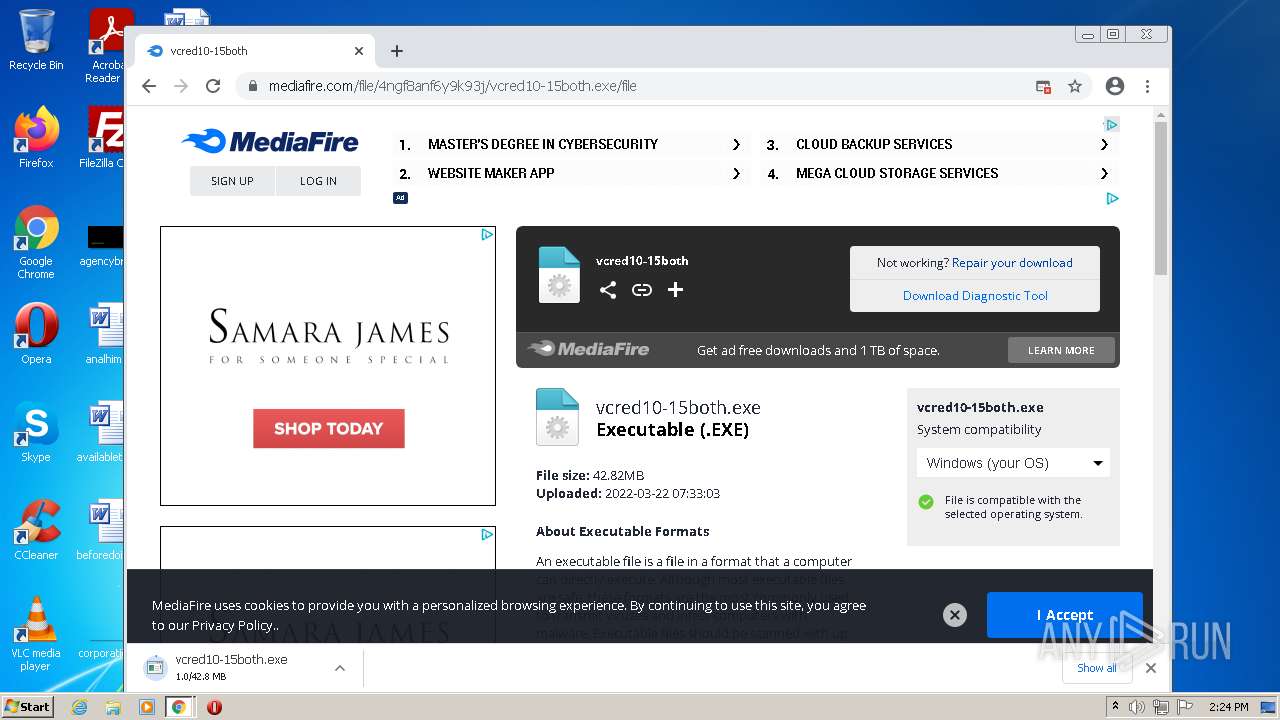
Task: Click the Start button
Action: coord(28,706)
